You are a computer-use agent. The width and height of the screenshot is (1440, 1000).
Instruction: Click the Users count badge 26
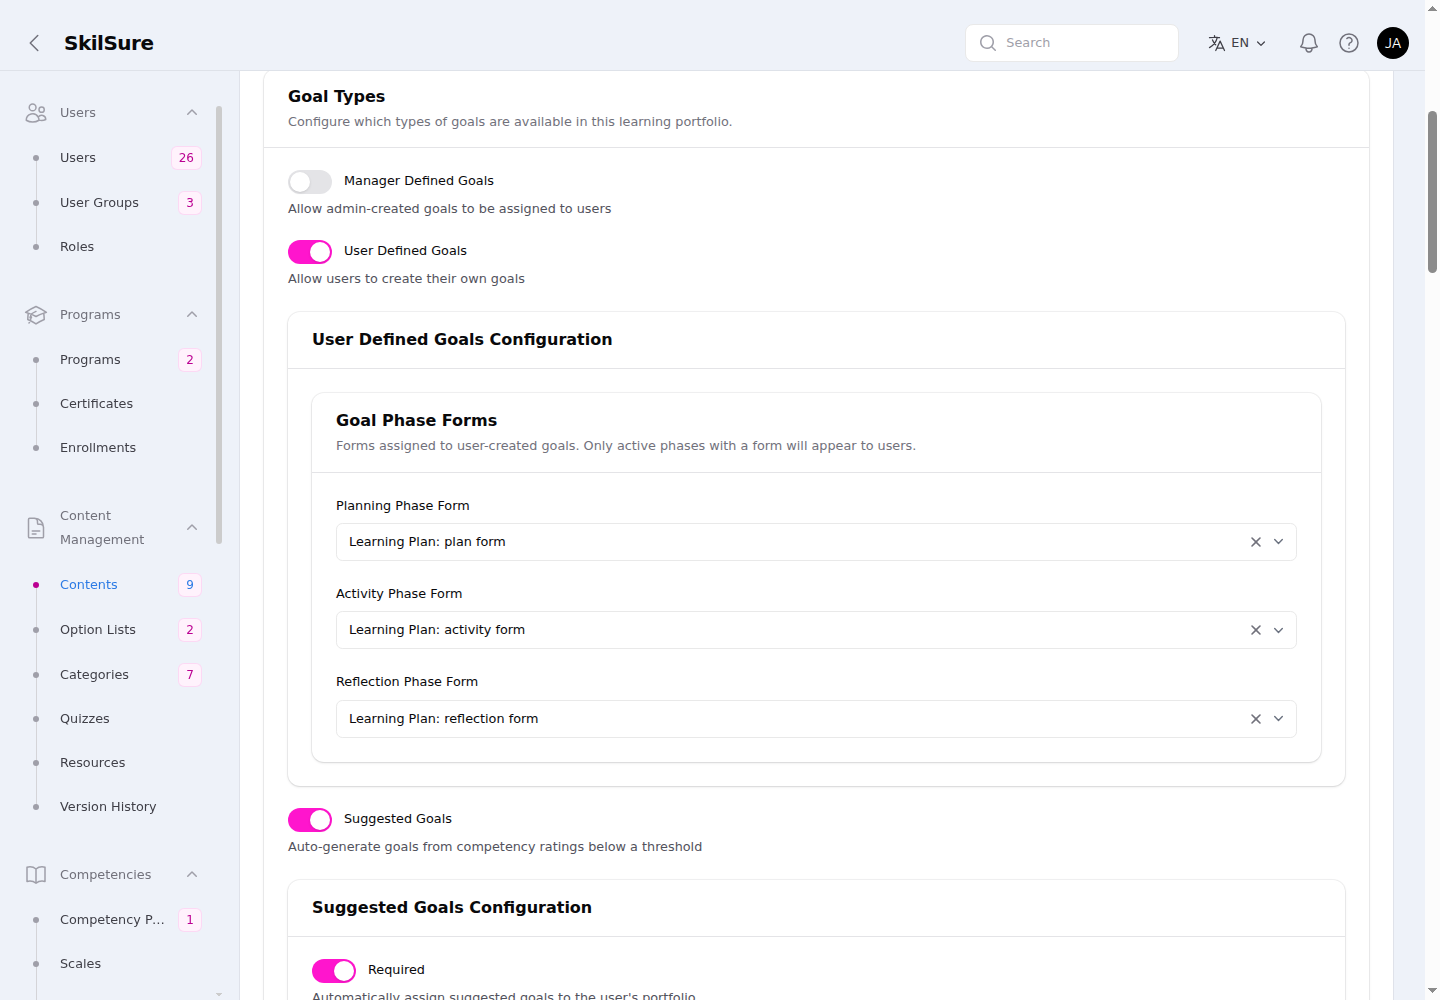186,158
